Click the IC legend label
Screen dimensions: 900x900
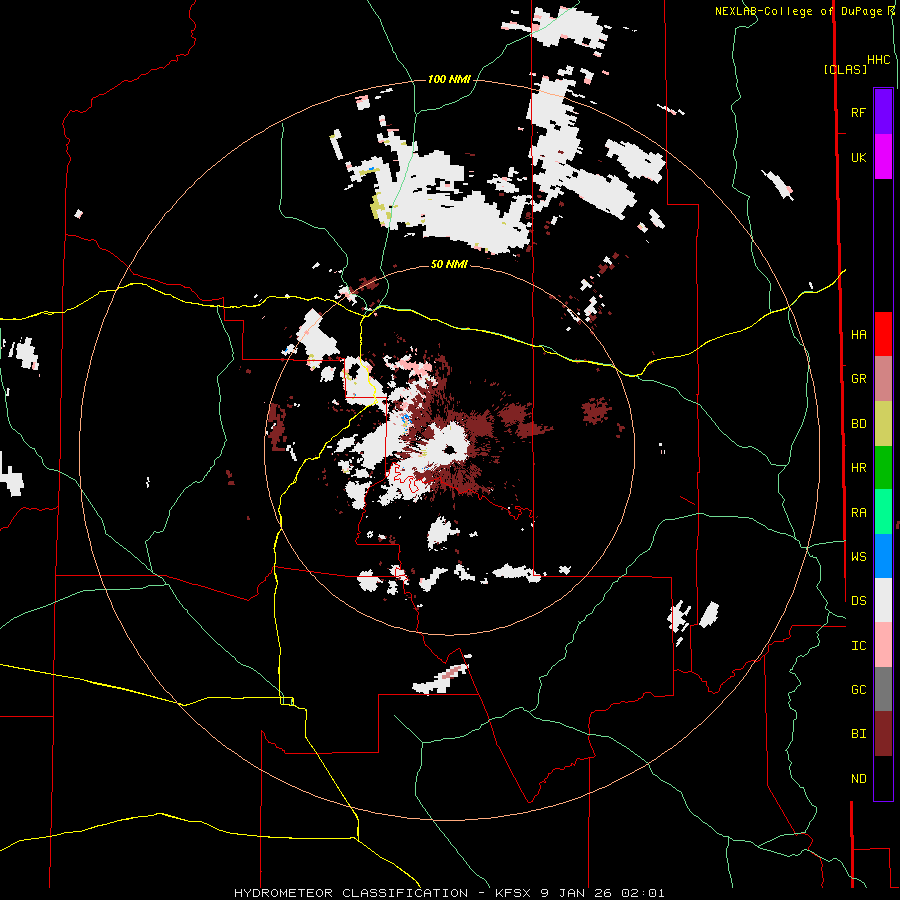858,645
